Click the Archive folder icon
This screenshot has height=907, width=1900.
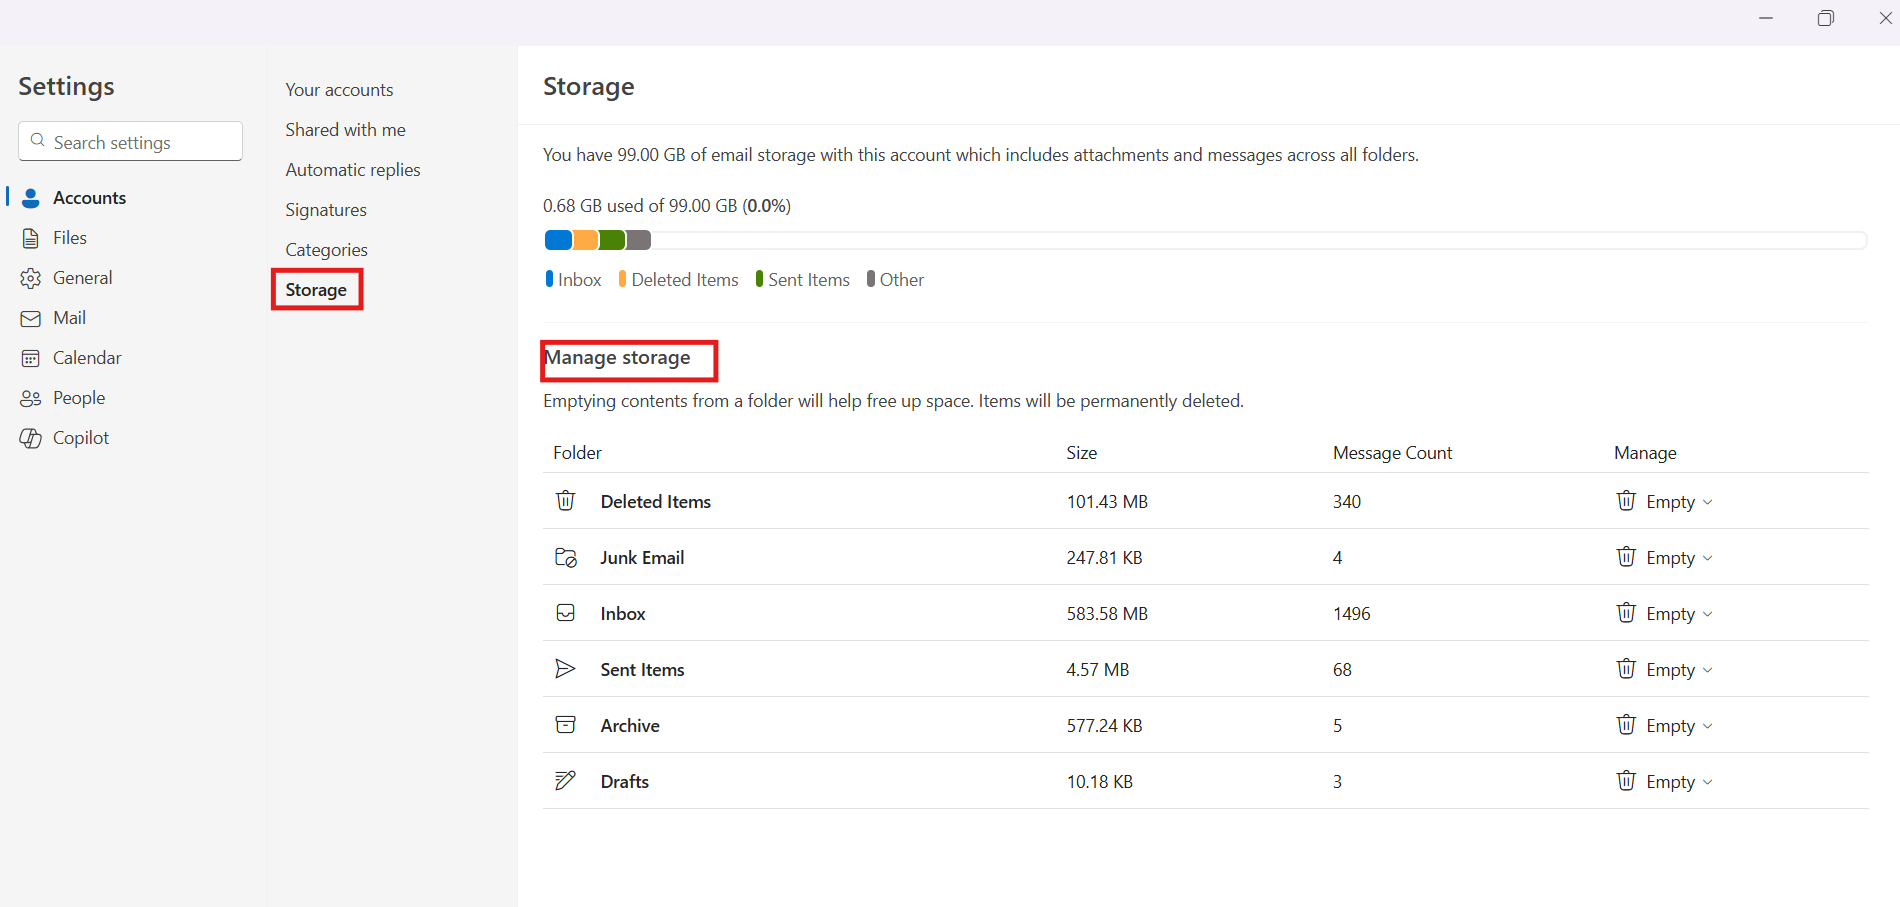[x=566, y=725]
